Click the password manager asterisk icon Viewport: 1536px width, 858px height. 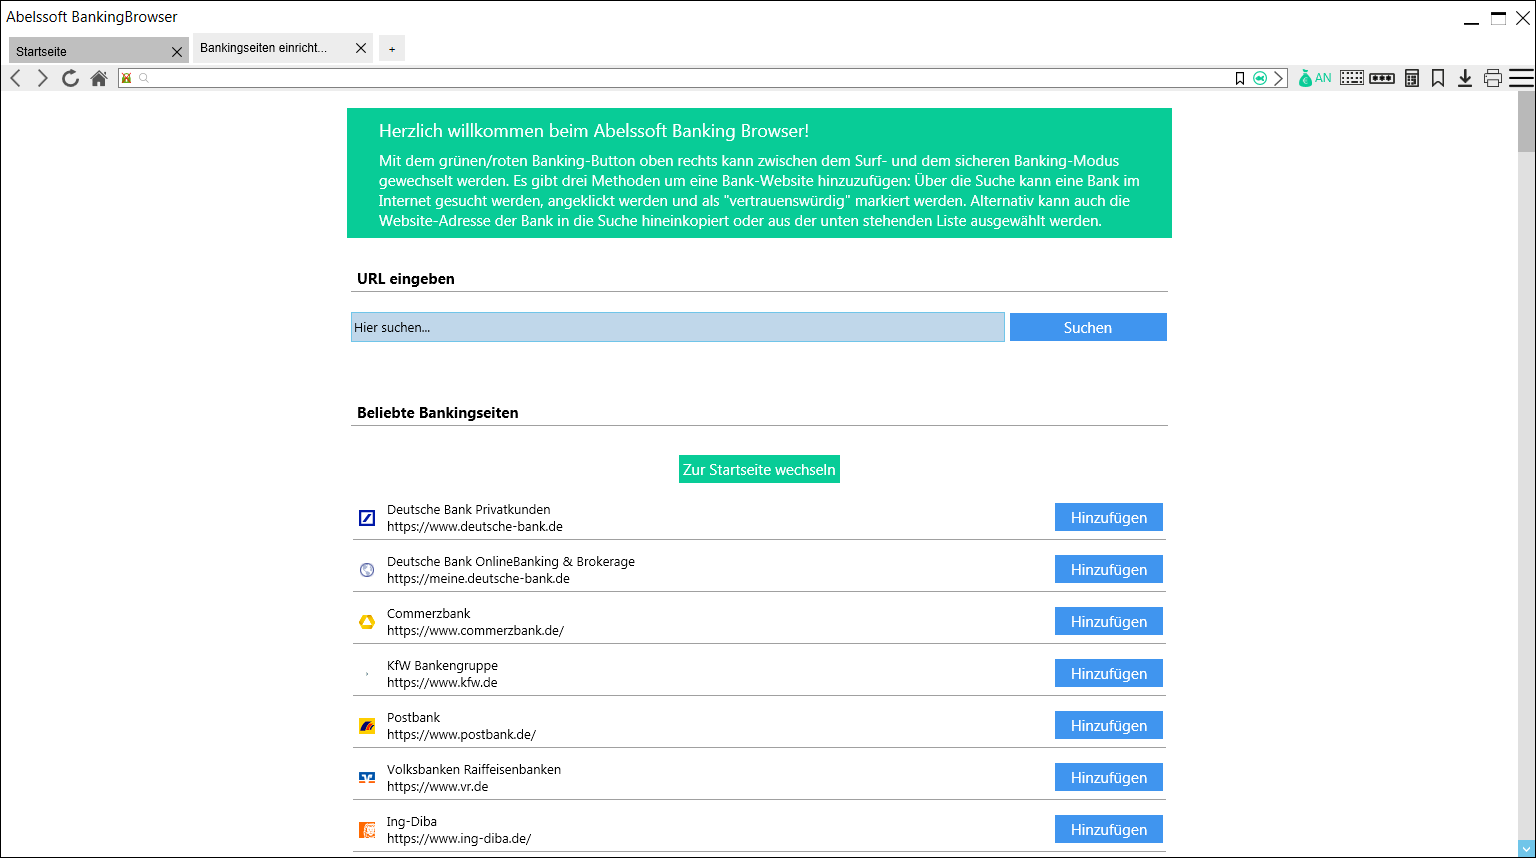1382,78
